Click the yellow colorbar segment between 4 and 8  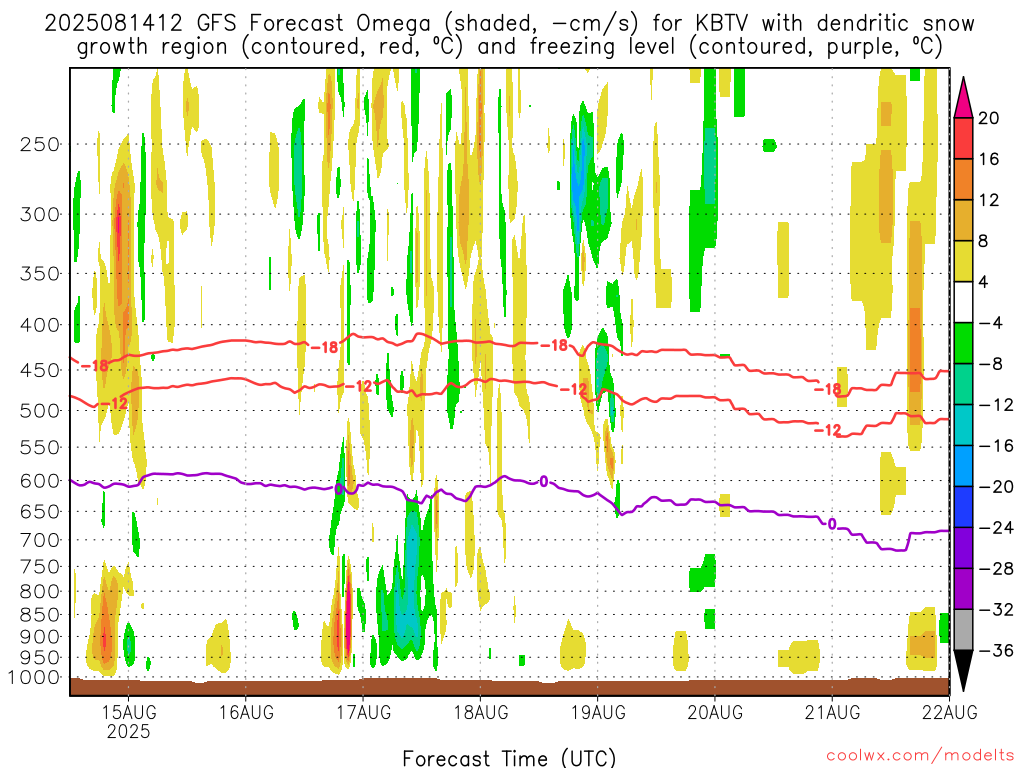963,261
